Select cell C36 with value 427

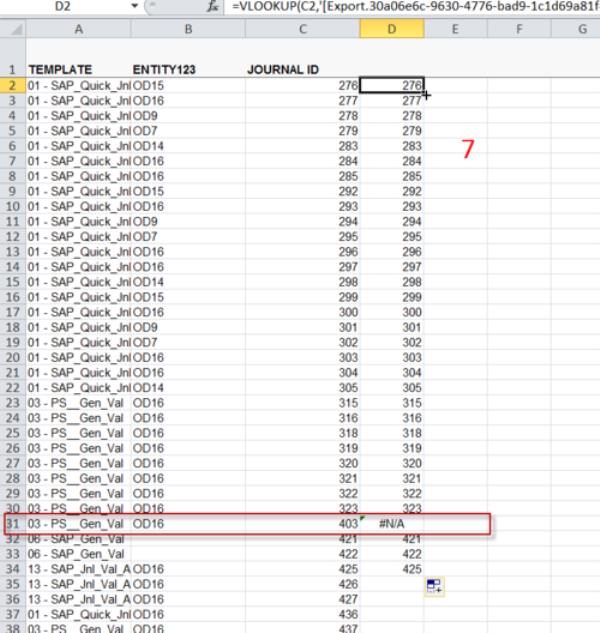tap(302, 599)
